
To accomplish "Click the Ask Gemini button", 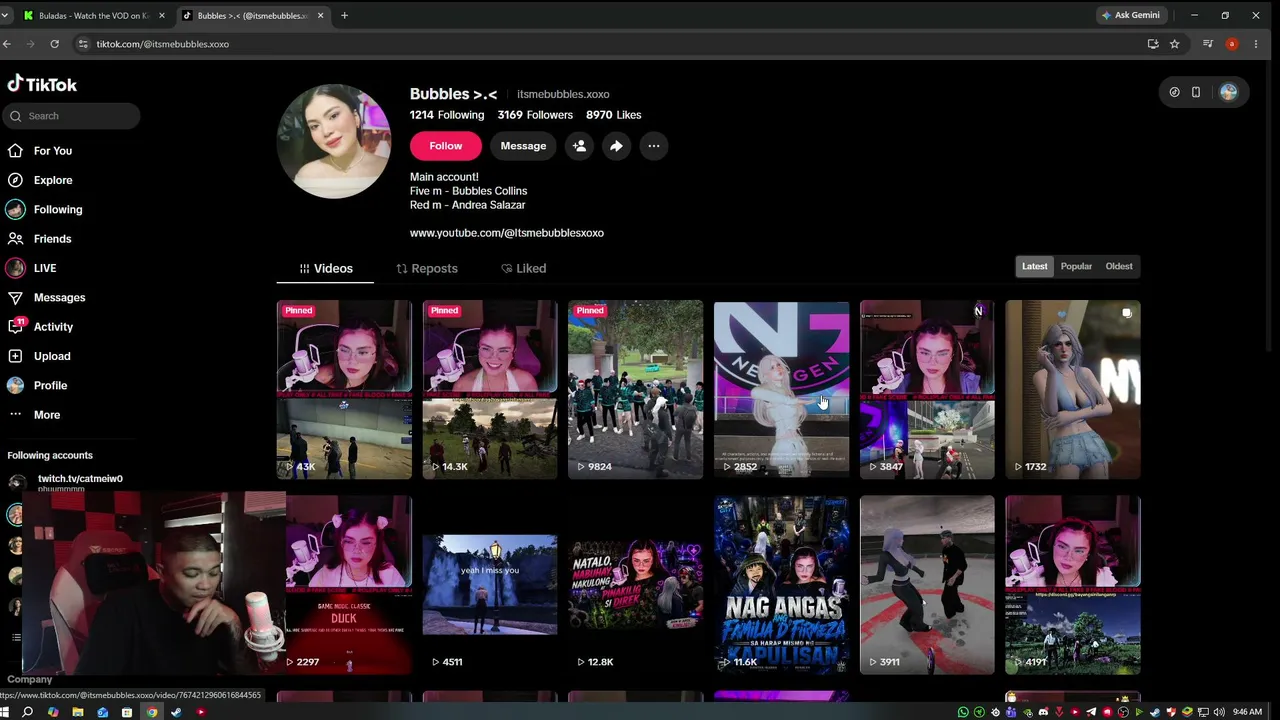I will click(x=1131, y=15).
